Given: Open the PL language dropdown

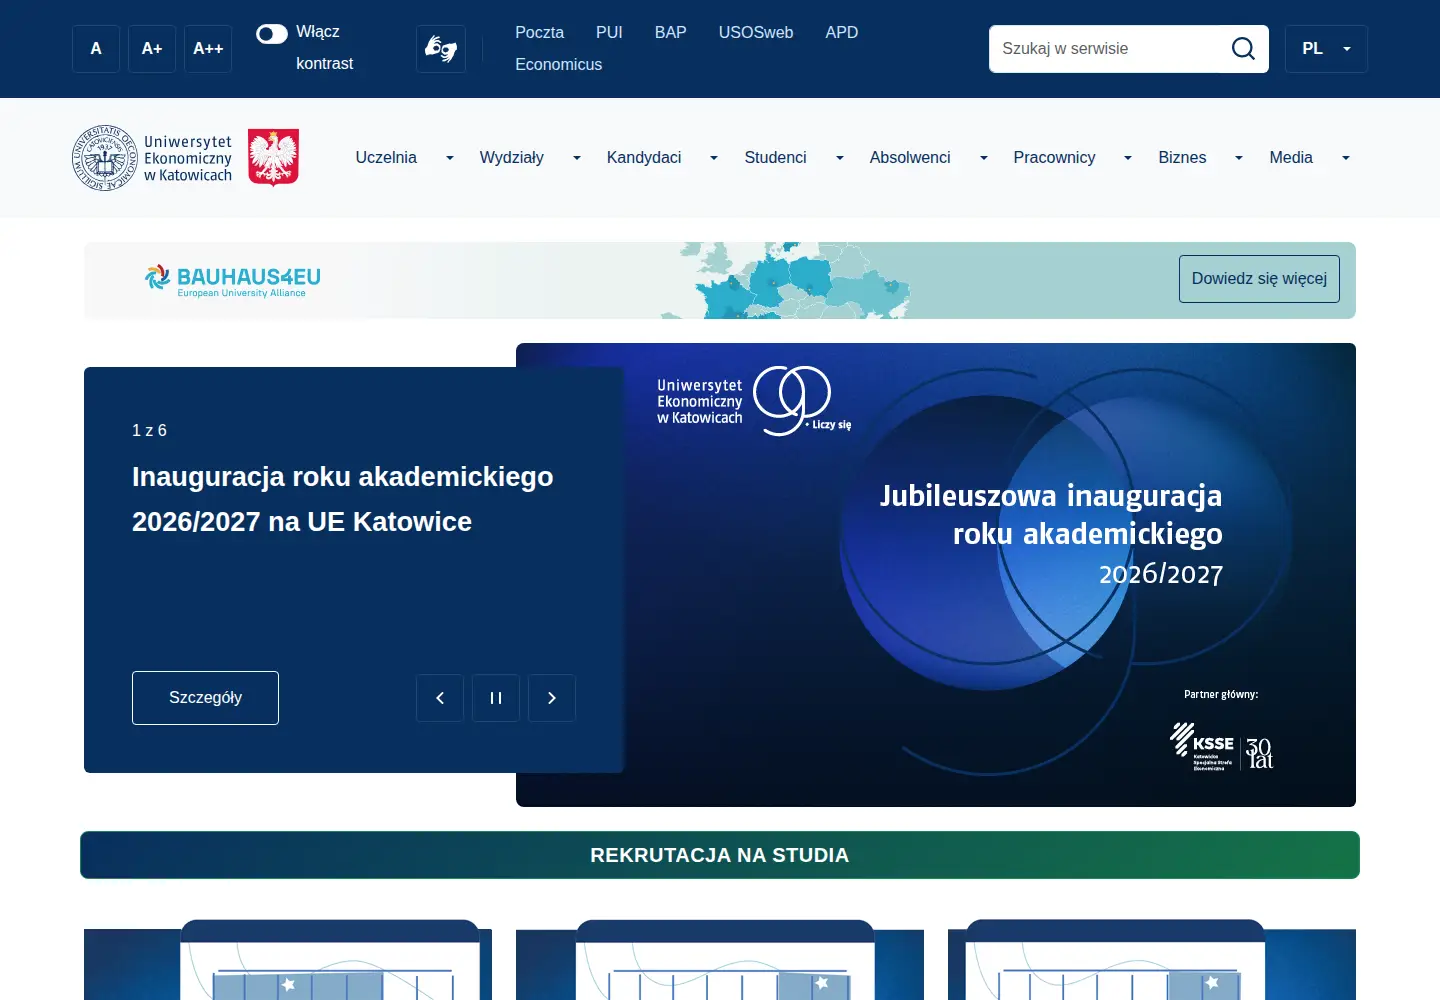Looking at the screenshot, I should pos(1326,49).
